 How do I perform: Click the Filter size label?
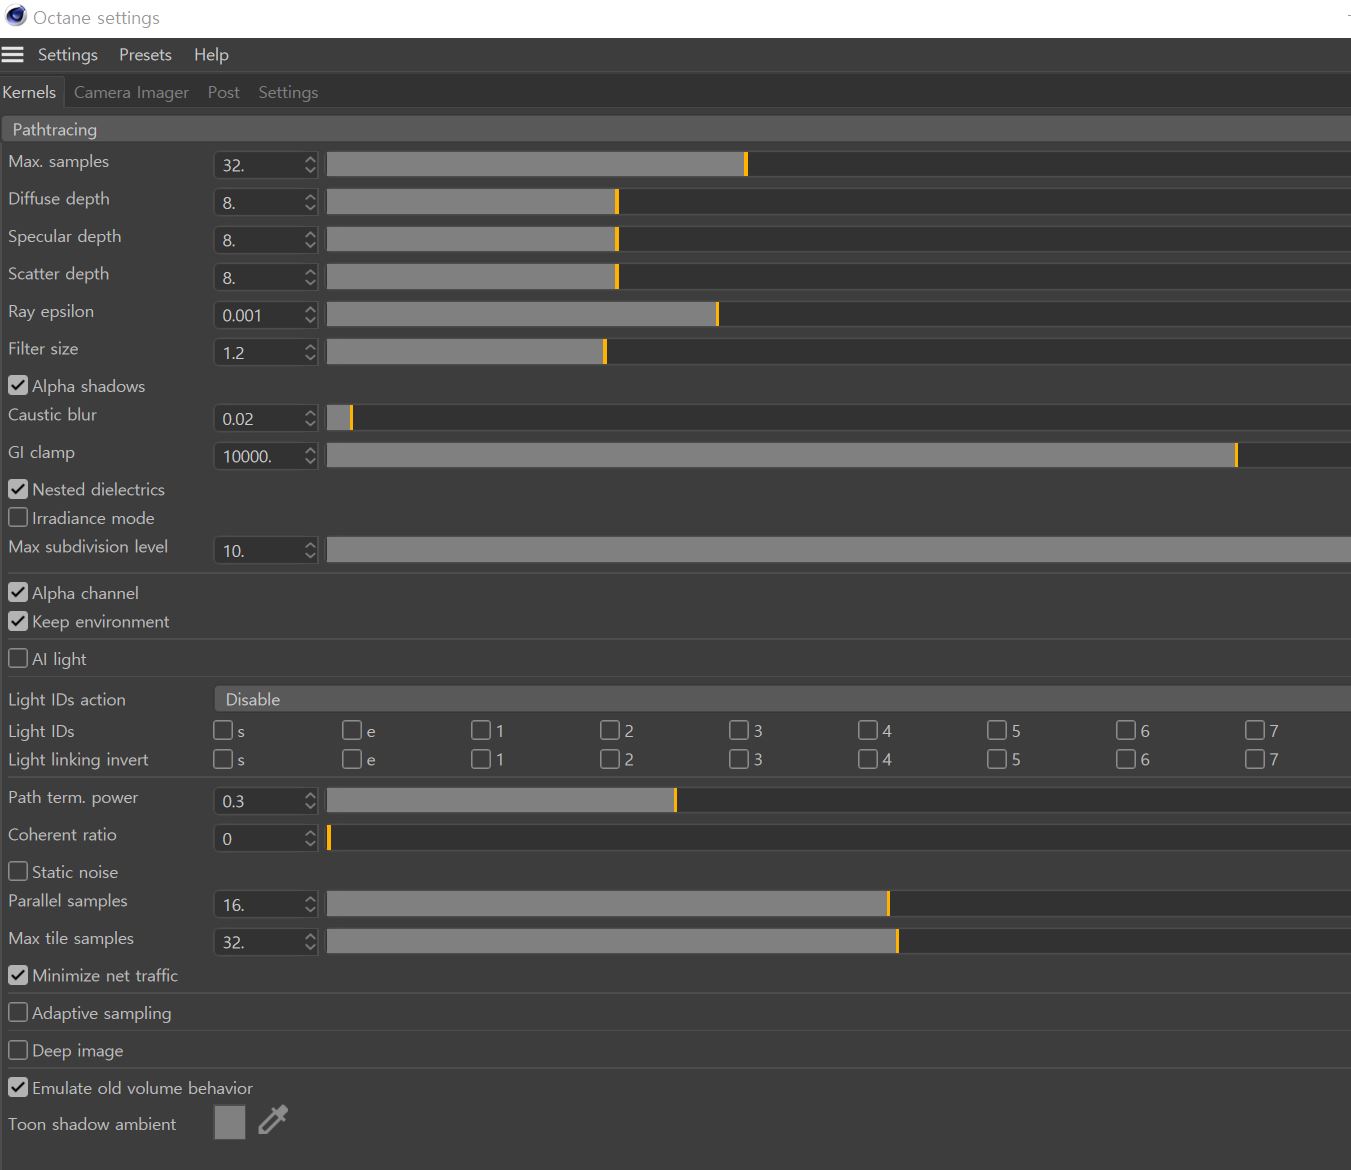[x=43, y=348]
